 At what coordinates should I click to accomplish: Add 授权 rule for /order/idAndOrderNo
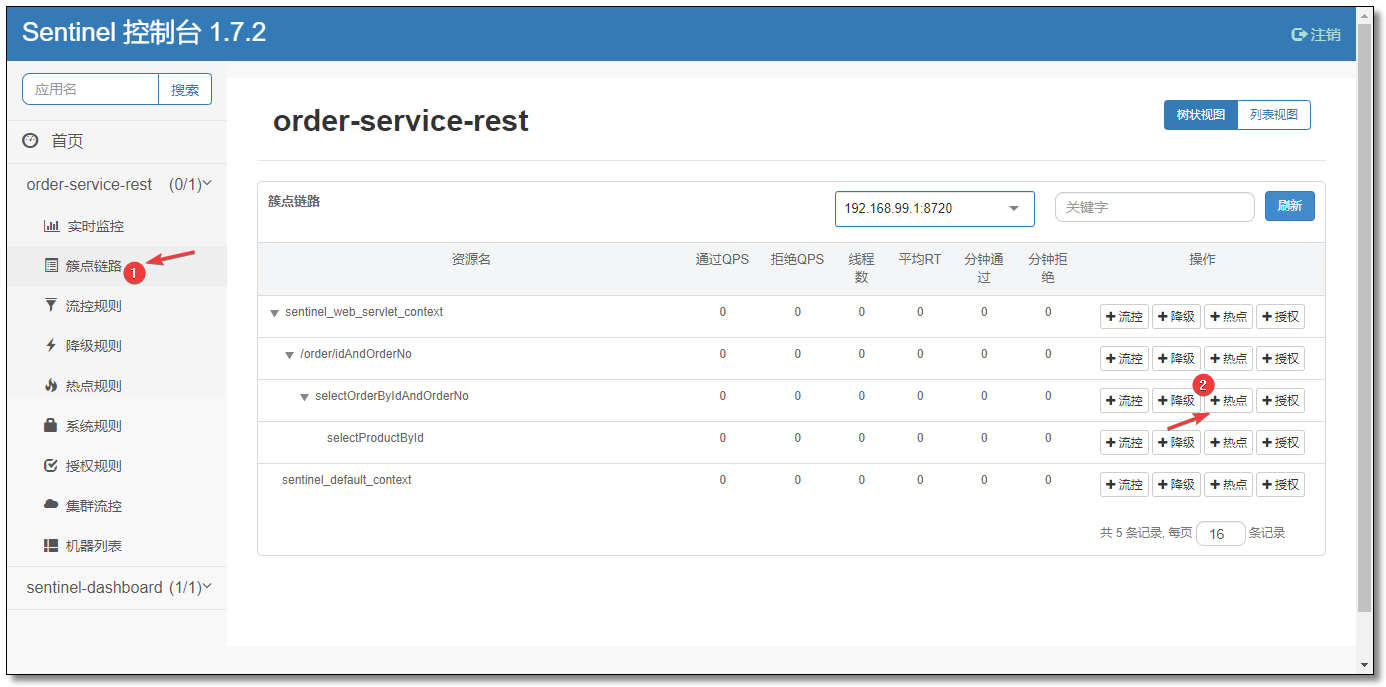point(1280,359)
